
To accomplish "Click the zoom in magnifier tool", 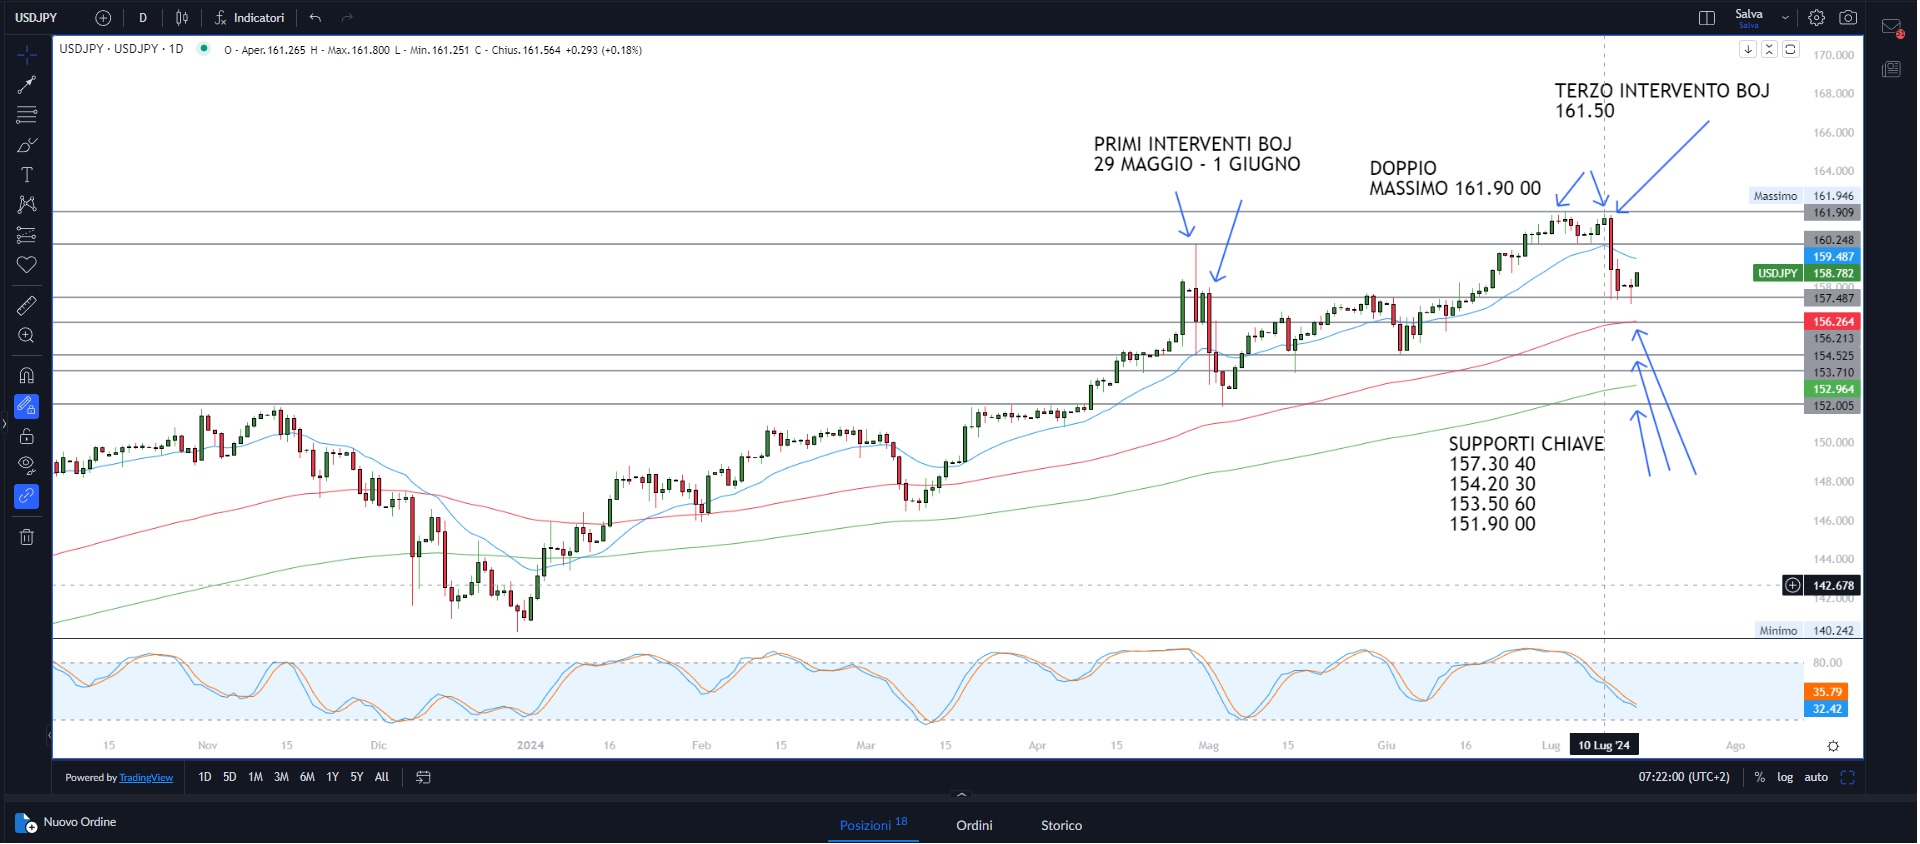I will tap(27, 336).
